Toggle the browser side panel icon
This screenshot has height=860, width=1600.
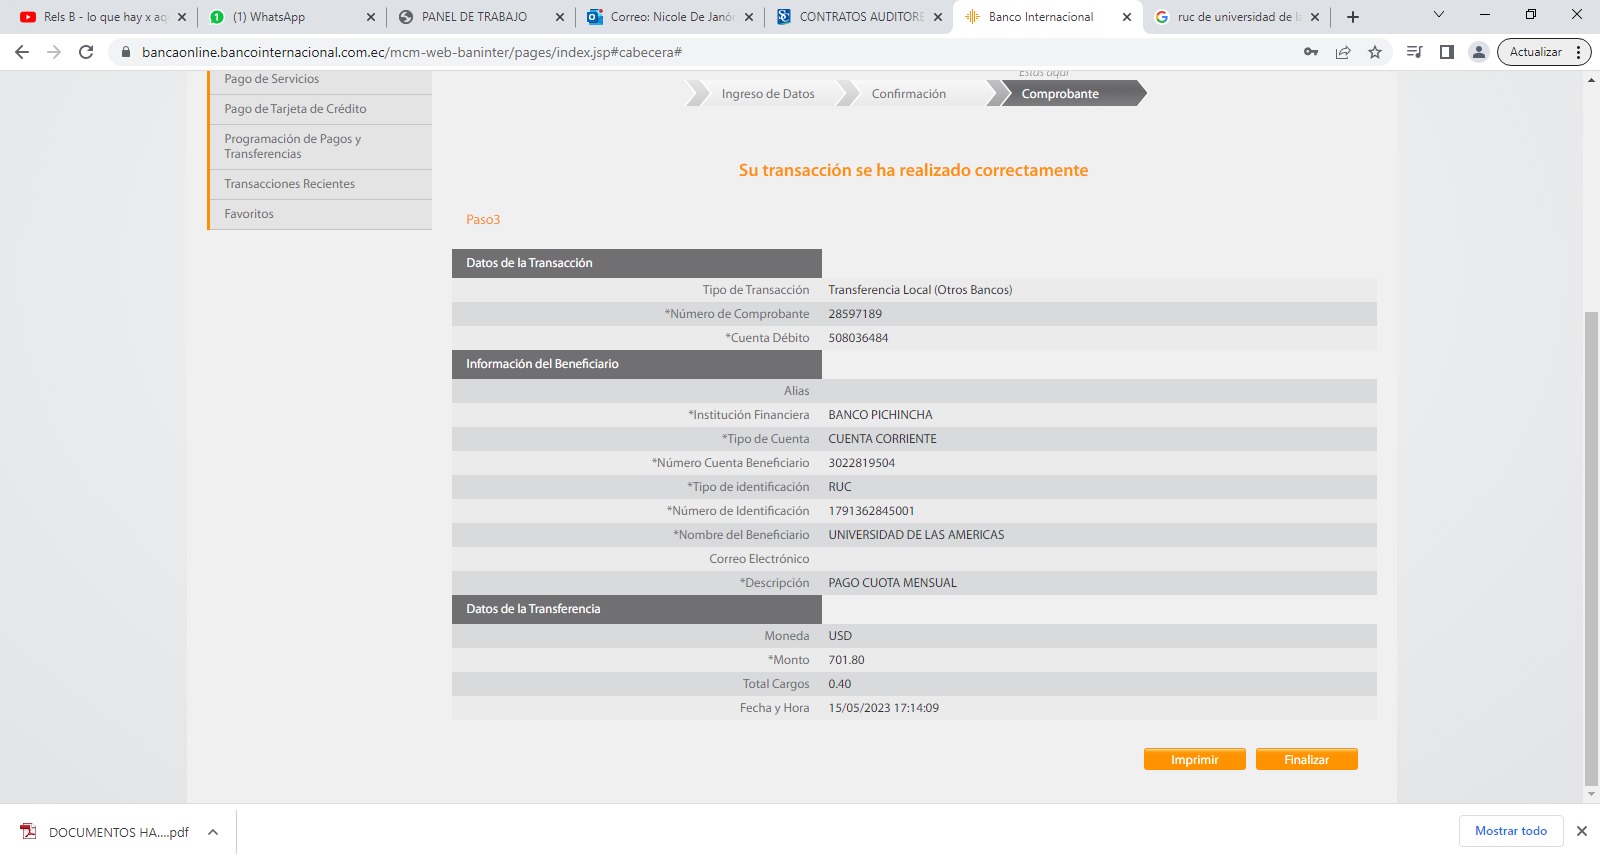pyautogui.click(x=1446, y=52)
